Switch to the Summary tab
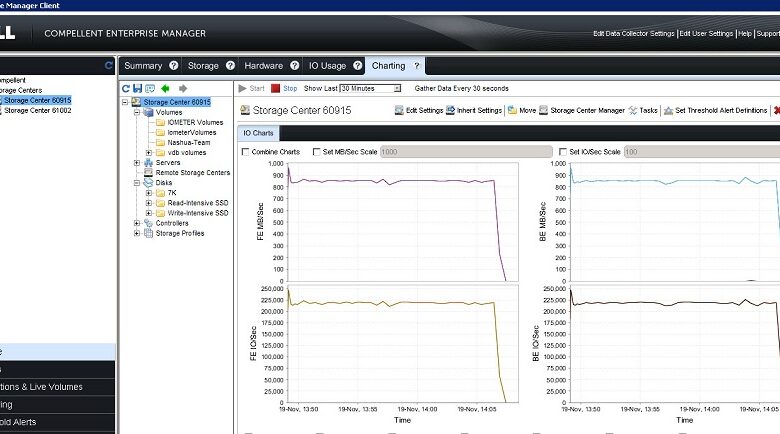Screen dimensions: 780x434 tap(143, 66)
